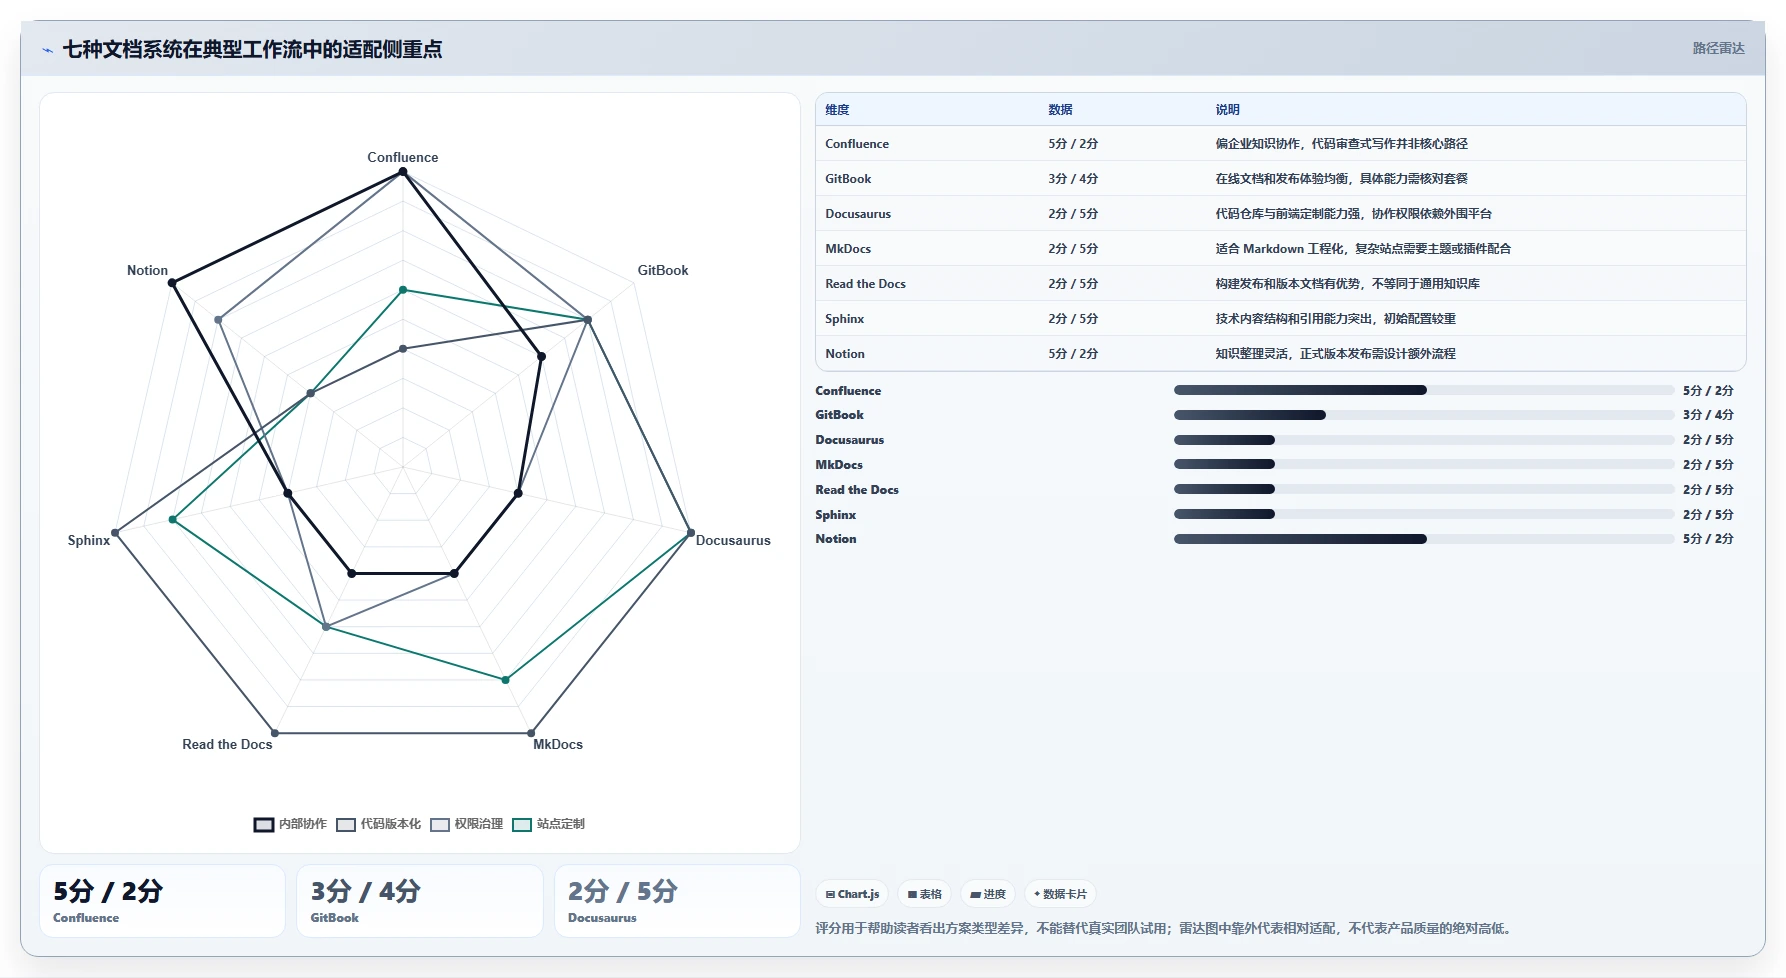Toggle the 代码版本化 legend series
The height and width of the screenshot is (978, 1786).
tap(379, 824)
